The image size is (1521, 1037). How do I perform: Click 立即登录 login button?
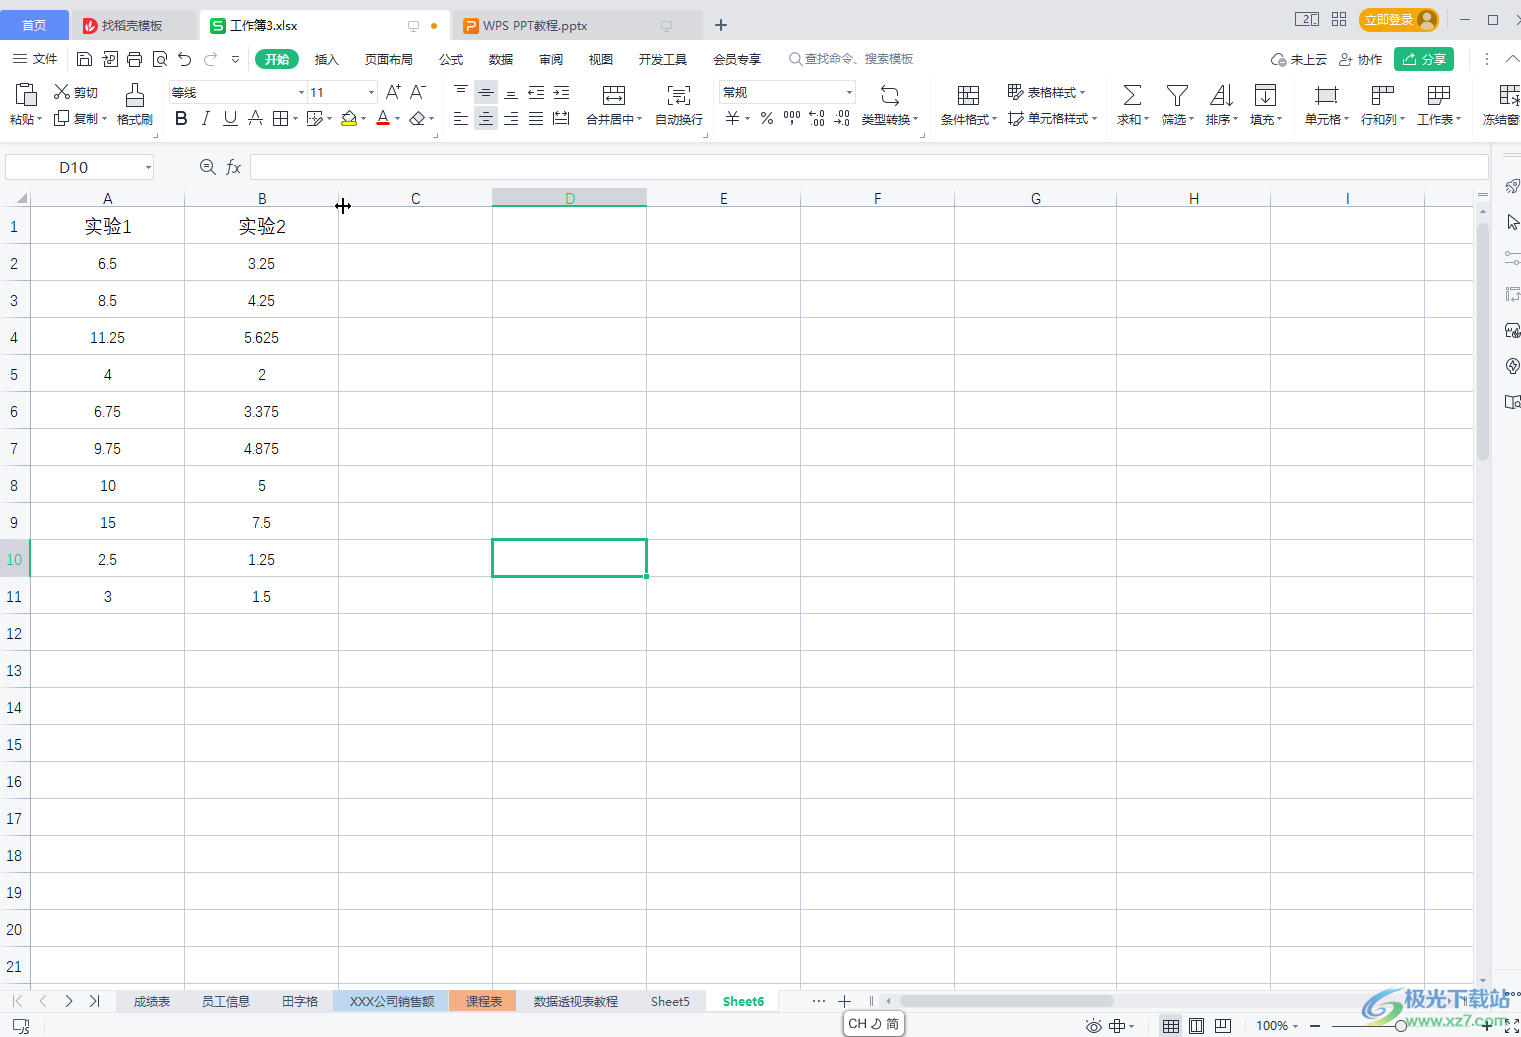[1398, 20]
